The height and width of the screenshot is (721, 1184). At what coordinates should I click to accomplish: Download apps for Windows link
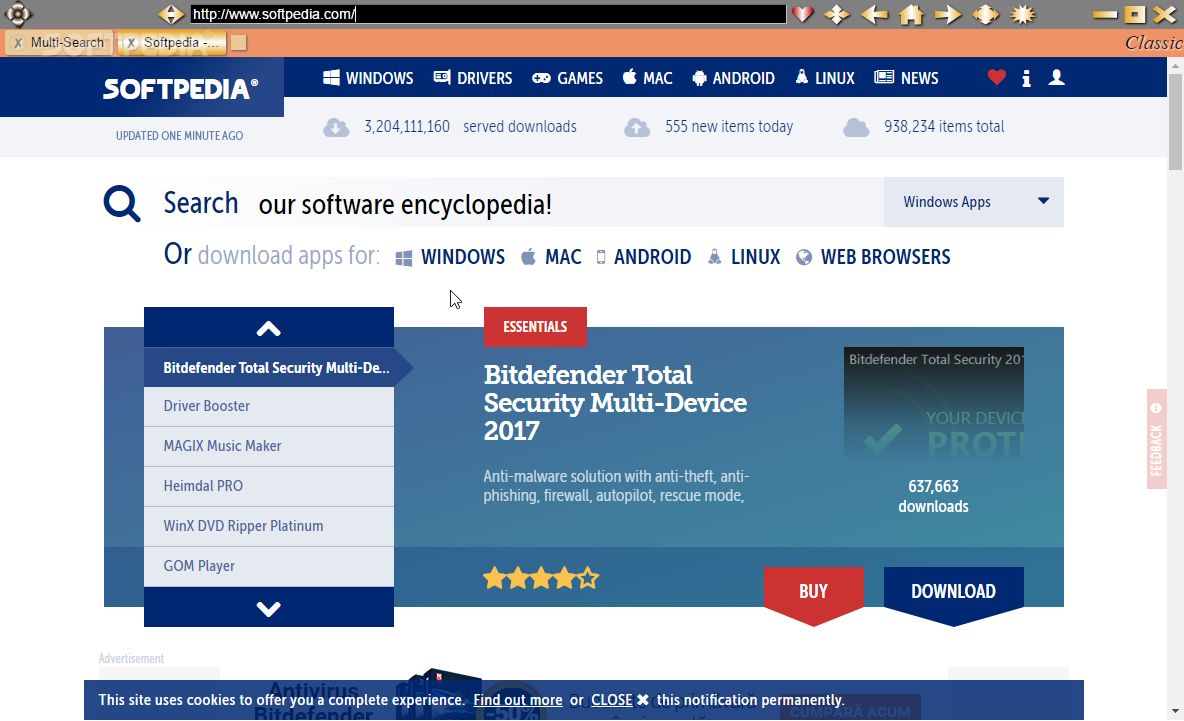pos(450,257)
